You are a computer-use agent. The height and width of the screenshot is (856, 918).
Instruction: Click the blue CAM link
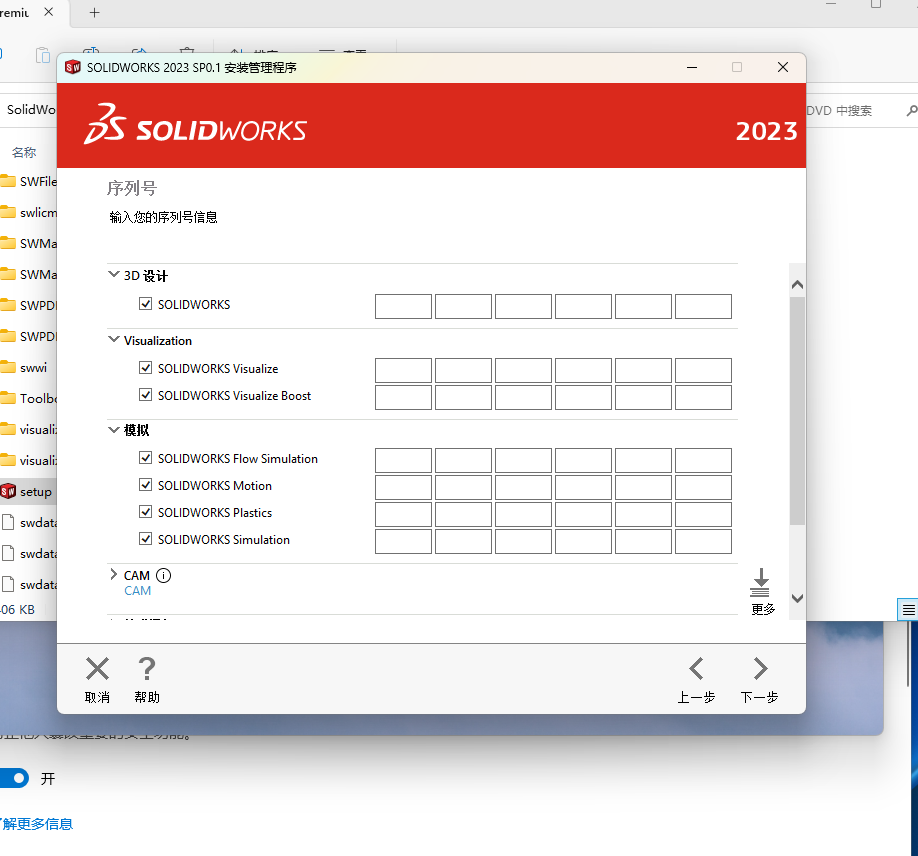138,591
